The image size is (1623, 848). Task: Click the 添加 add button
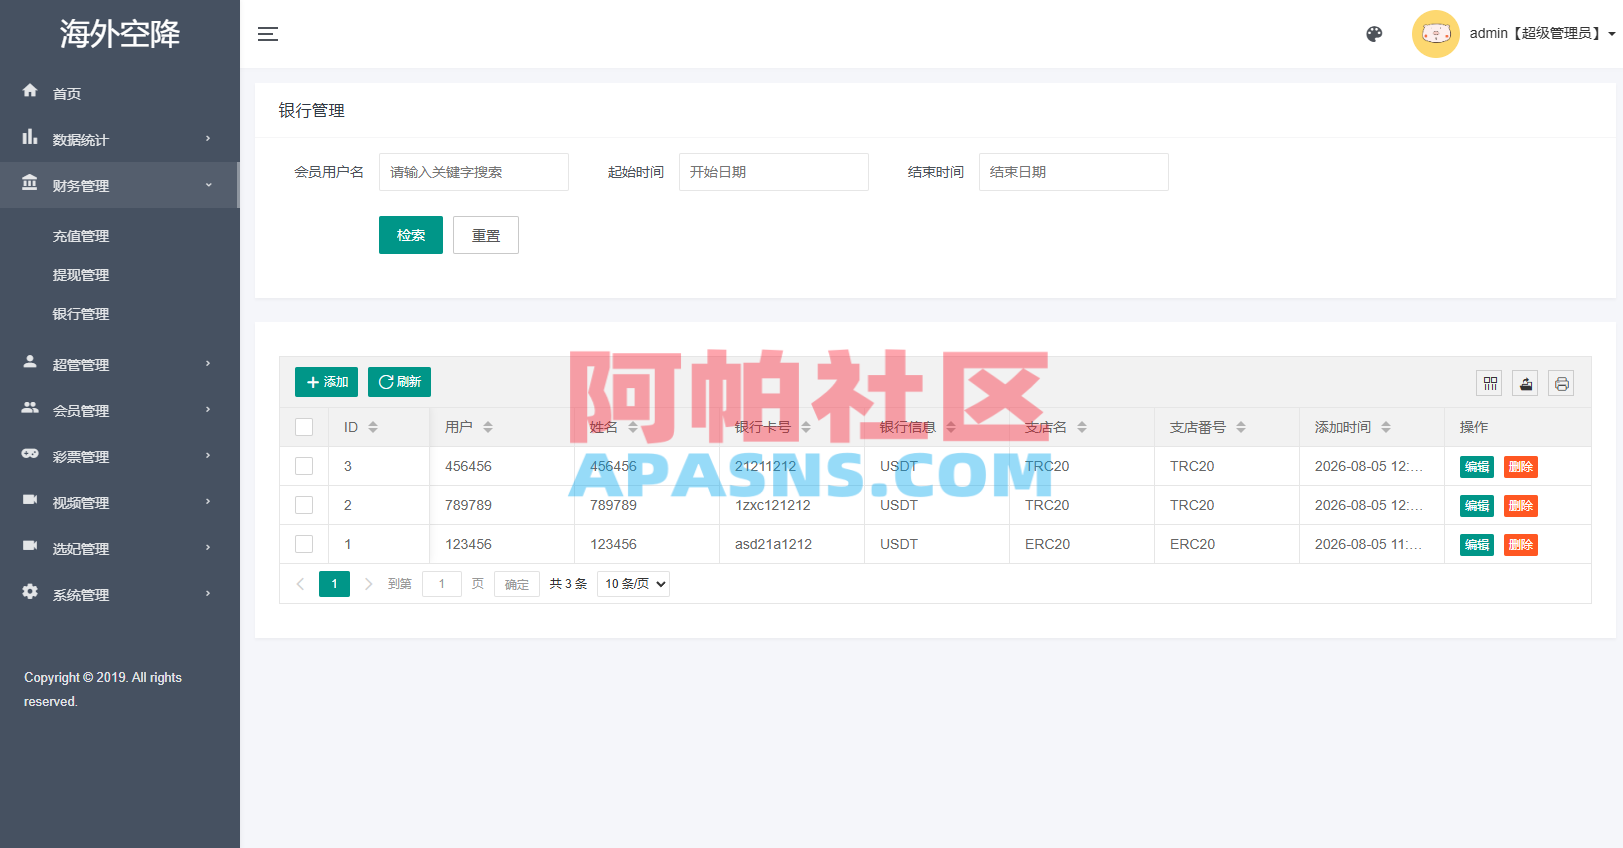326,382
